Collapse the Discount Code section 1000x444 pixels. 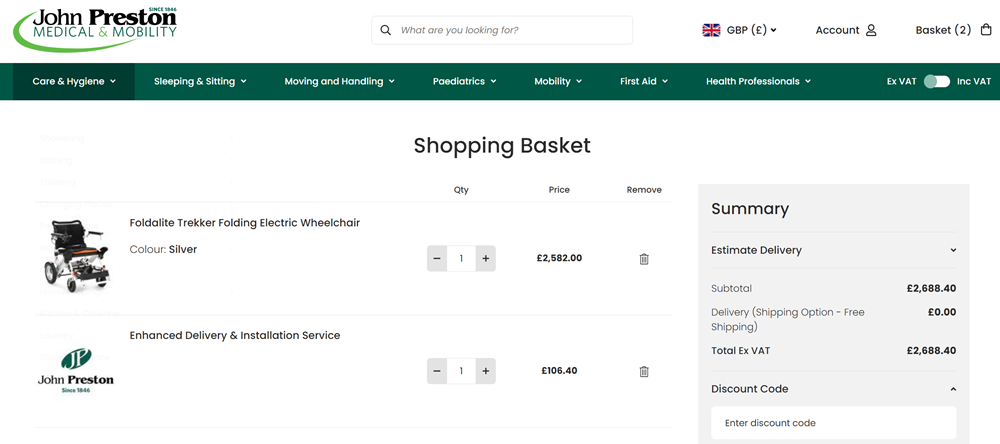(x=833, y=389)
